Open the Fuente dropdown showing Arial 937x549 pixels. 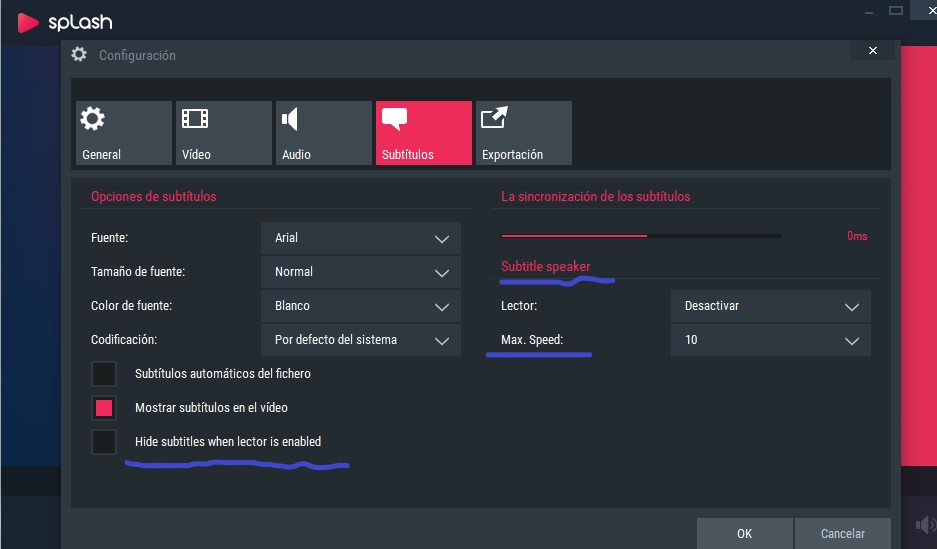361,238
